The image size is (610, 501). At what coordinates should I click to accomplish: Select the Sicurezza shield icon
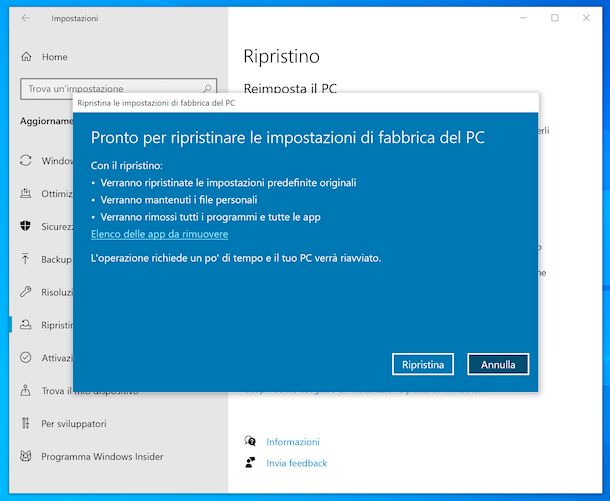tap(26, 226)
